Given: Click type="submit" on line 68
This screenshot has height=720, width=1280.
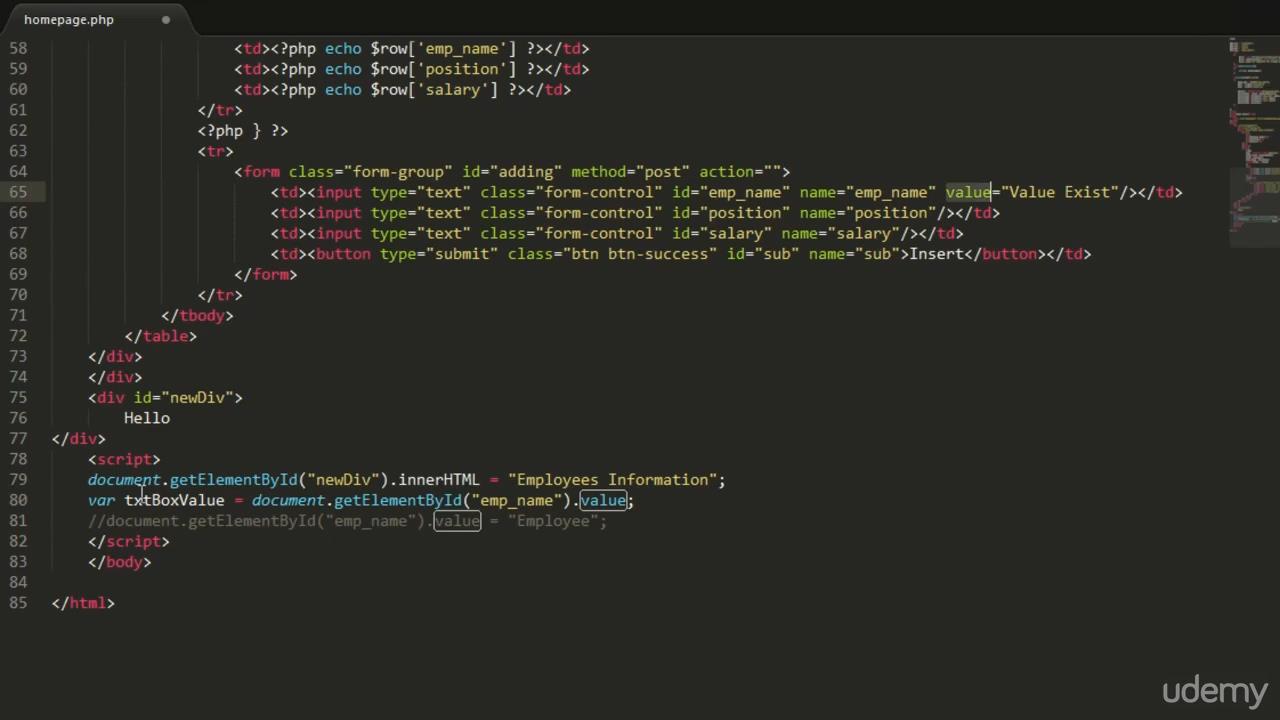Looking at the screenshot, I should (434, 254).
